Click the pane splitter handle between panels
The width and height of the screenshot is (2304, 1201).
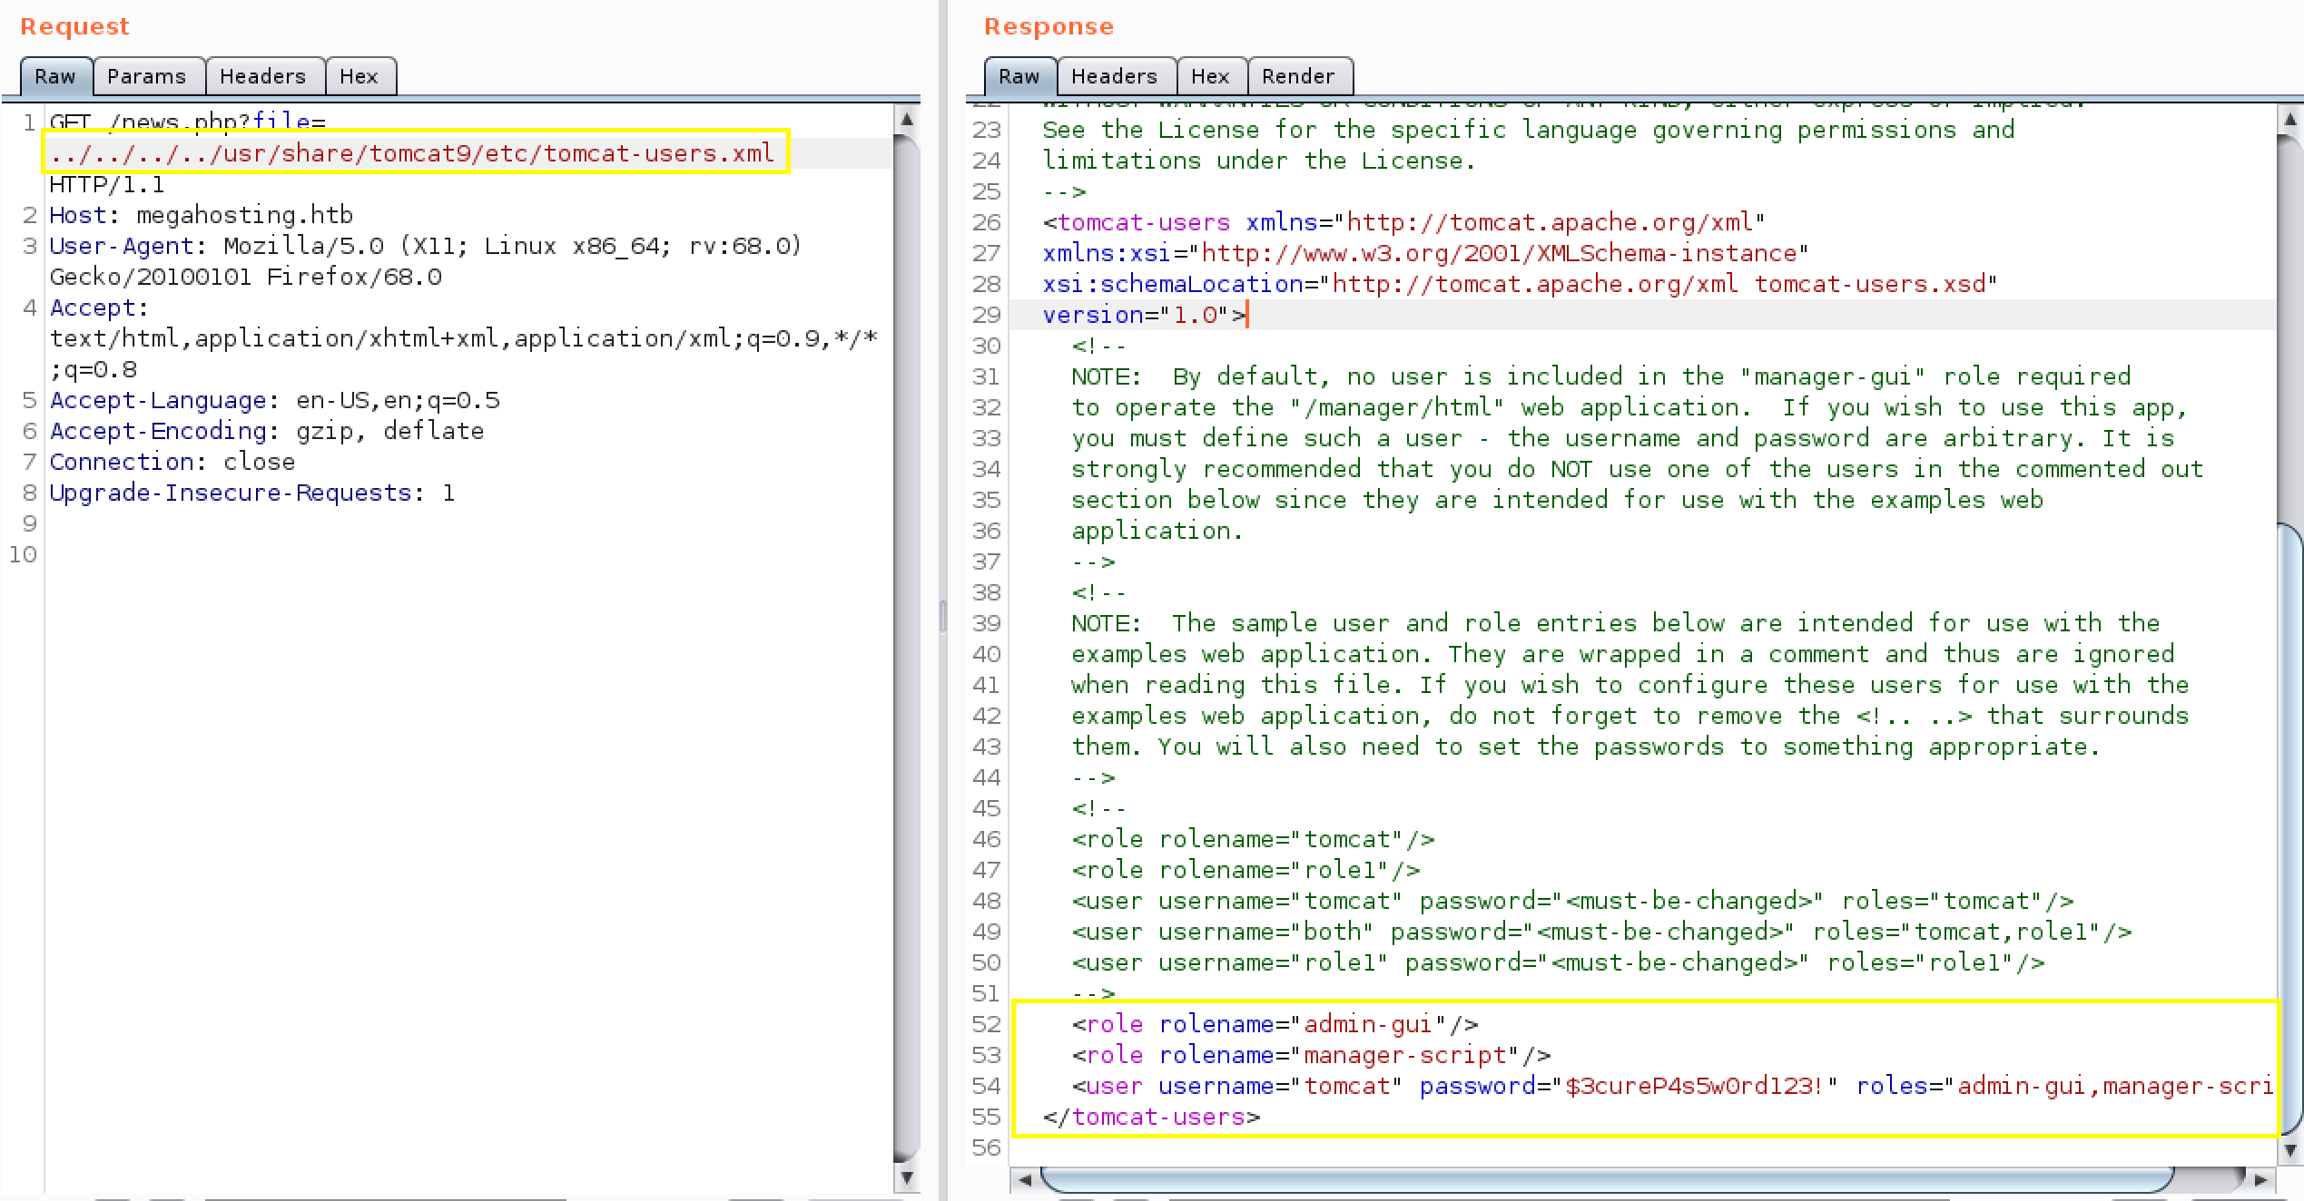942,617
